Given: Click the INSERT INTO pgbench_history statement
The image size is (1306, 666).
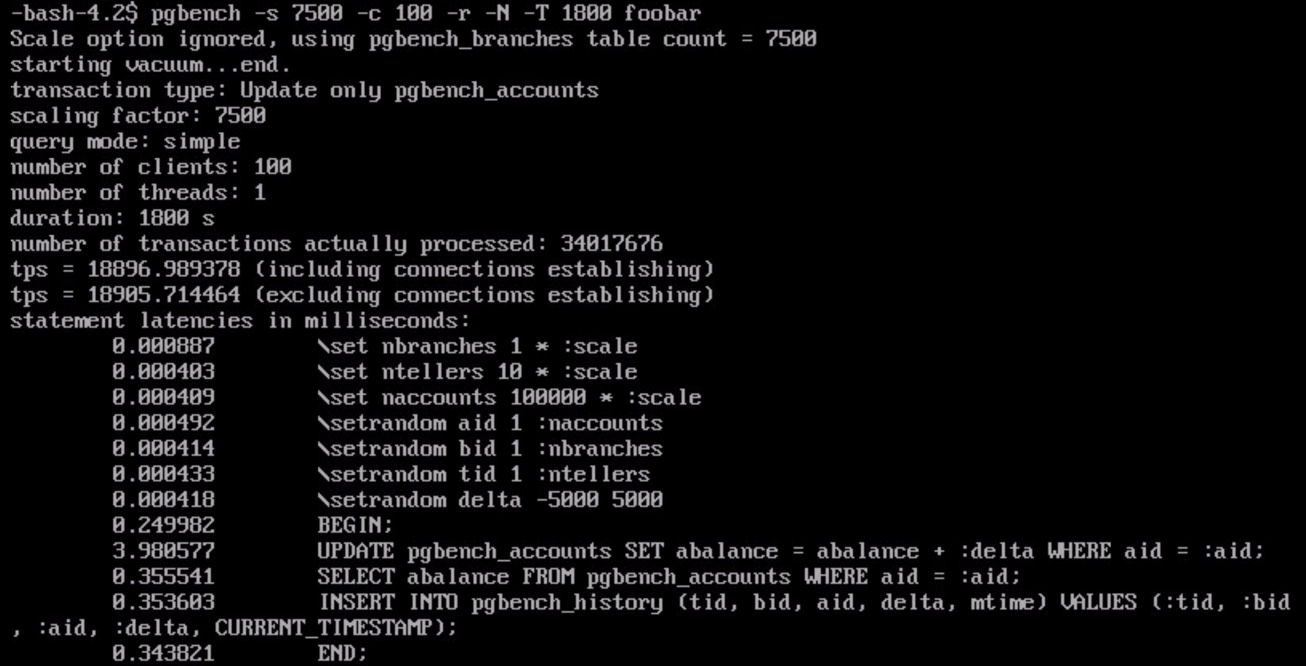Looking at the screenshot, I should tap(650, 614).
